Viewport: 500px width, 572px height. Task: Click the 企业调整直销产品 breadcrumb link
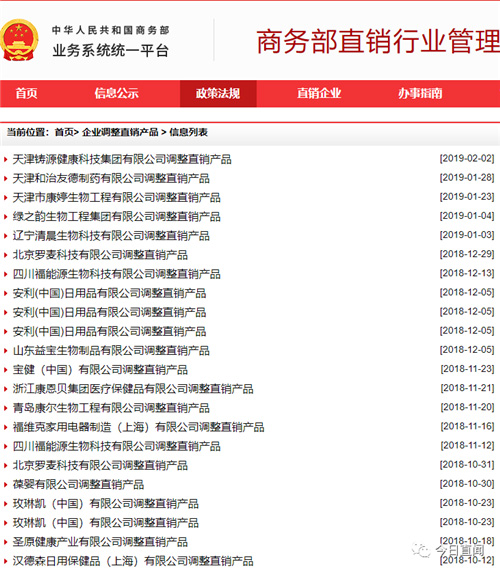(x=120, y=132)
